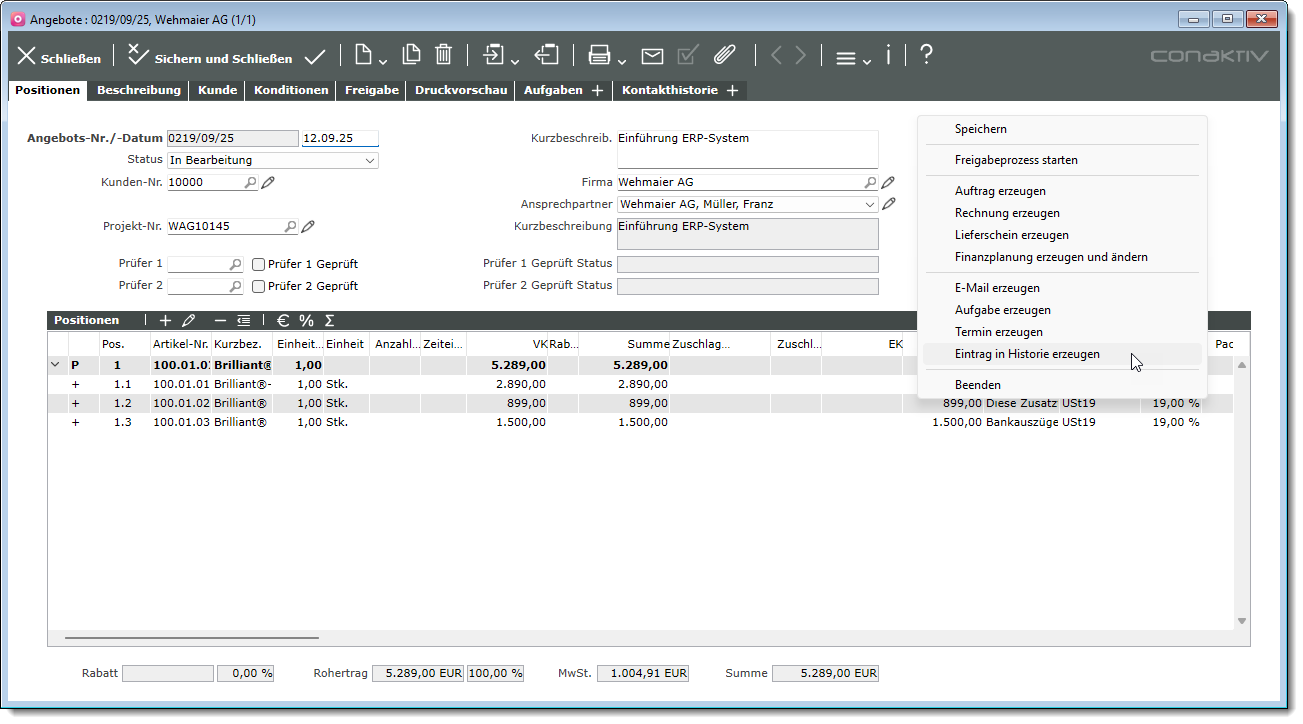Click the Schließen button
Viewport: 1303px width, 724px height.
pyautogui.click(x=59, y=57)
